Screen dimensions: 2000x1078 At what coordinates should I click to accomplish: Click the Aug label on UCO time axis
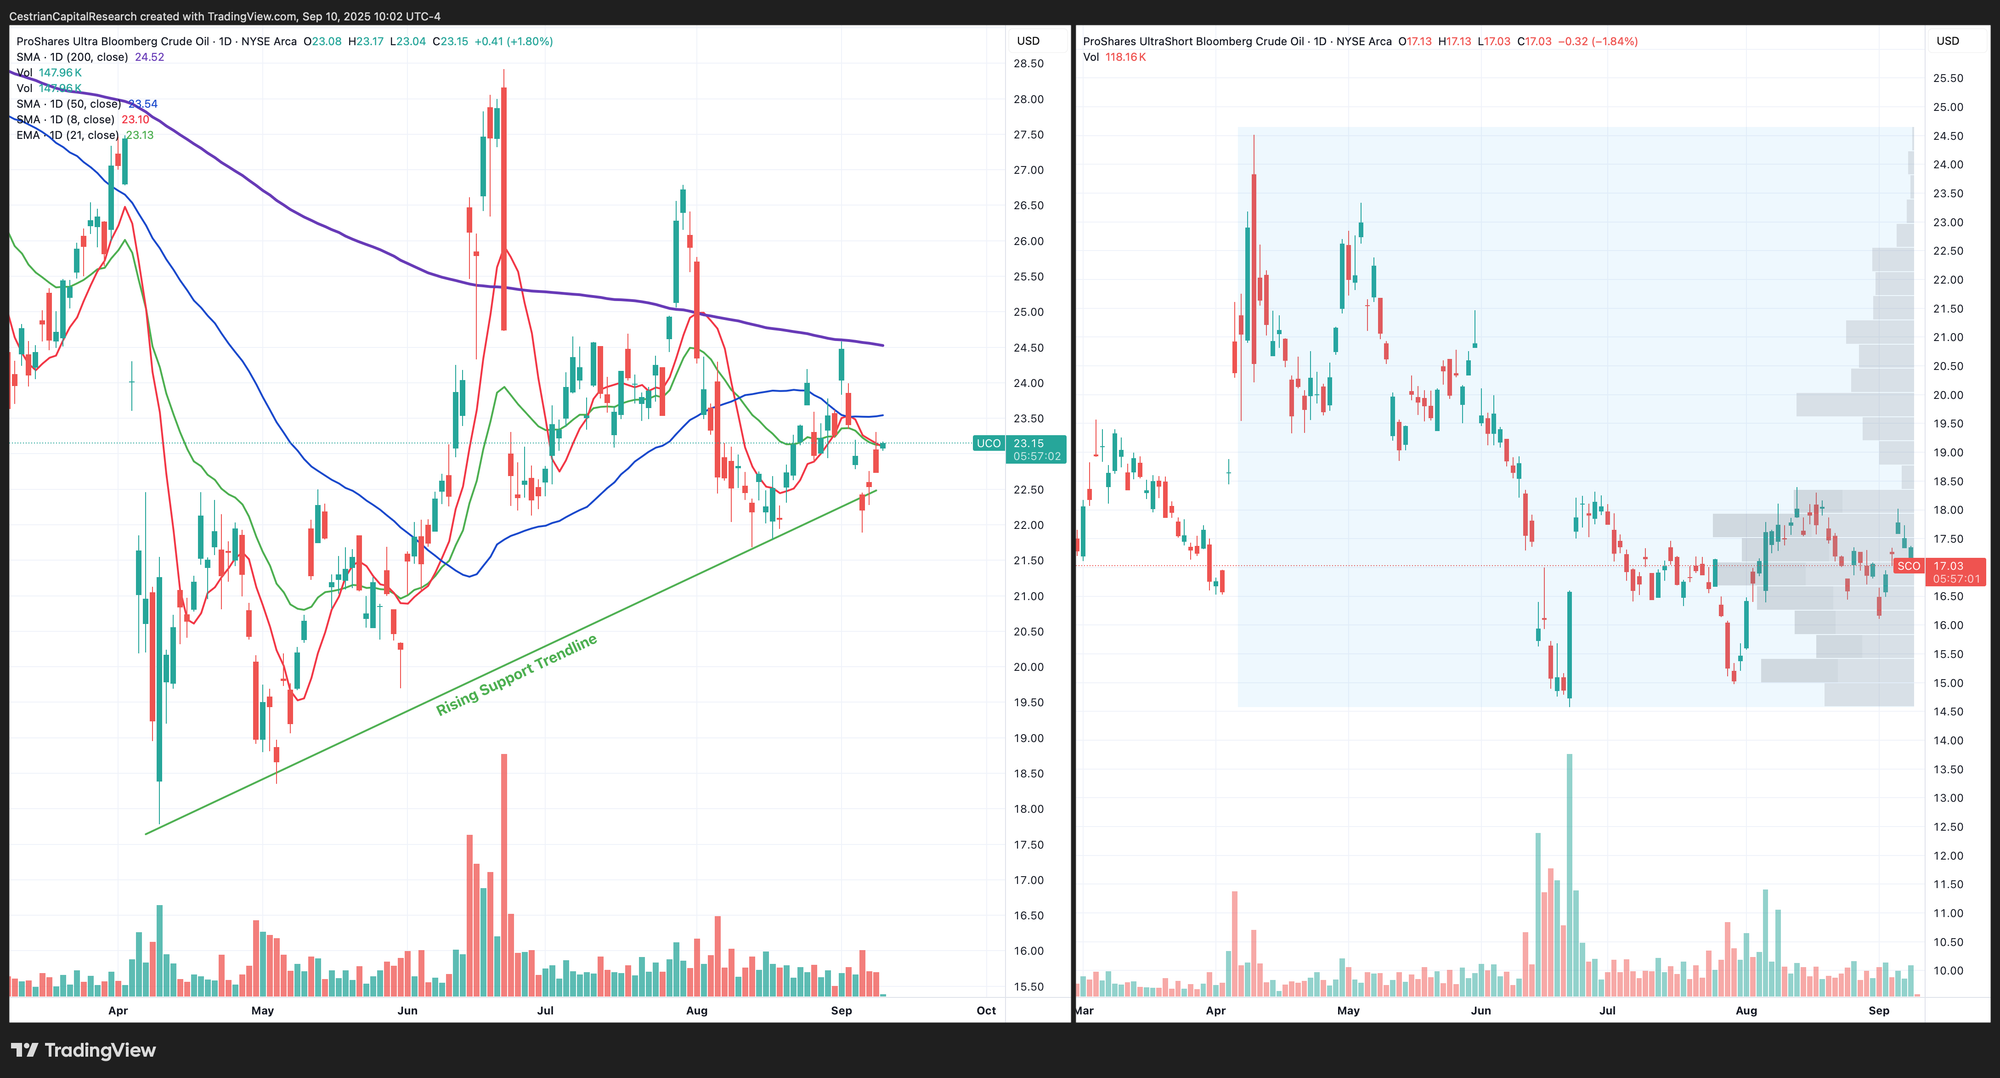tap(697, 1011)
